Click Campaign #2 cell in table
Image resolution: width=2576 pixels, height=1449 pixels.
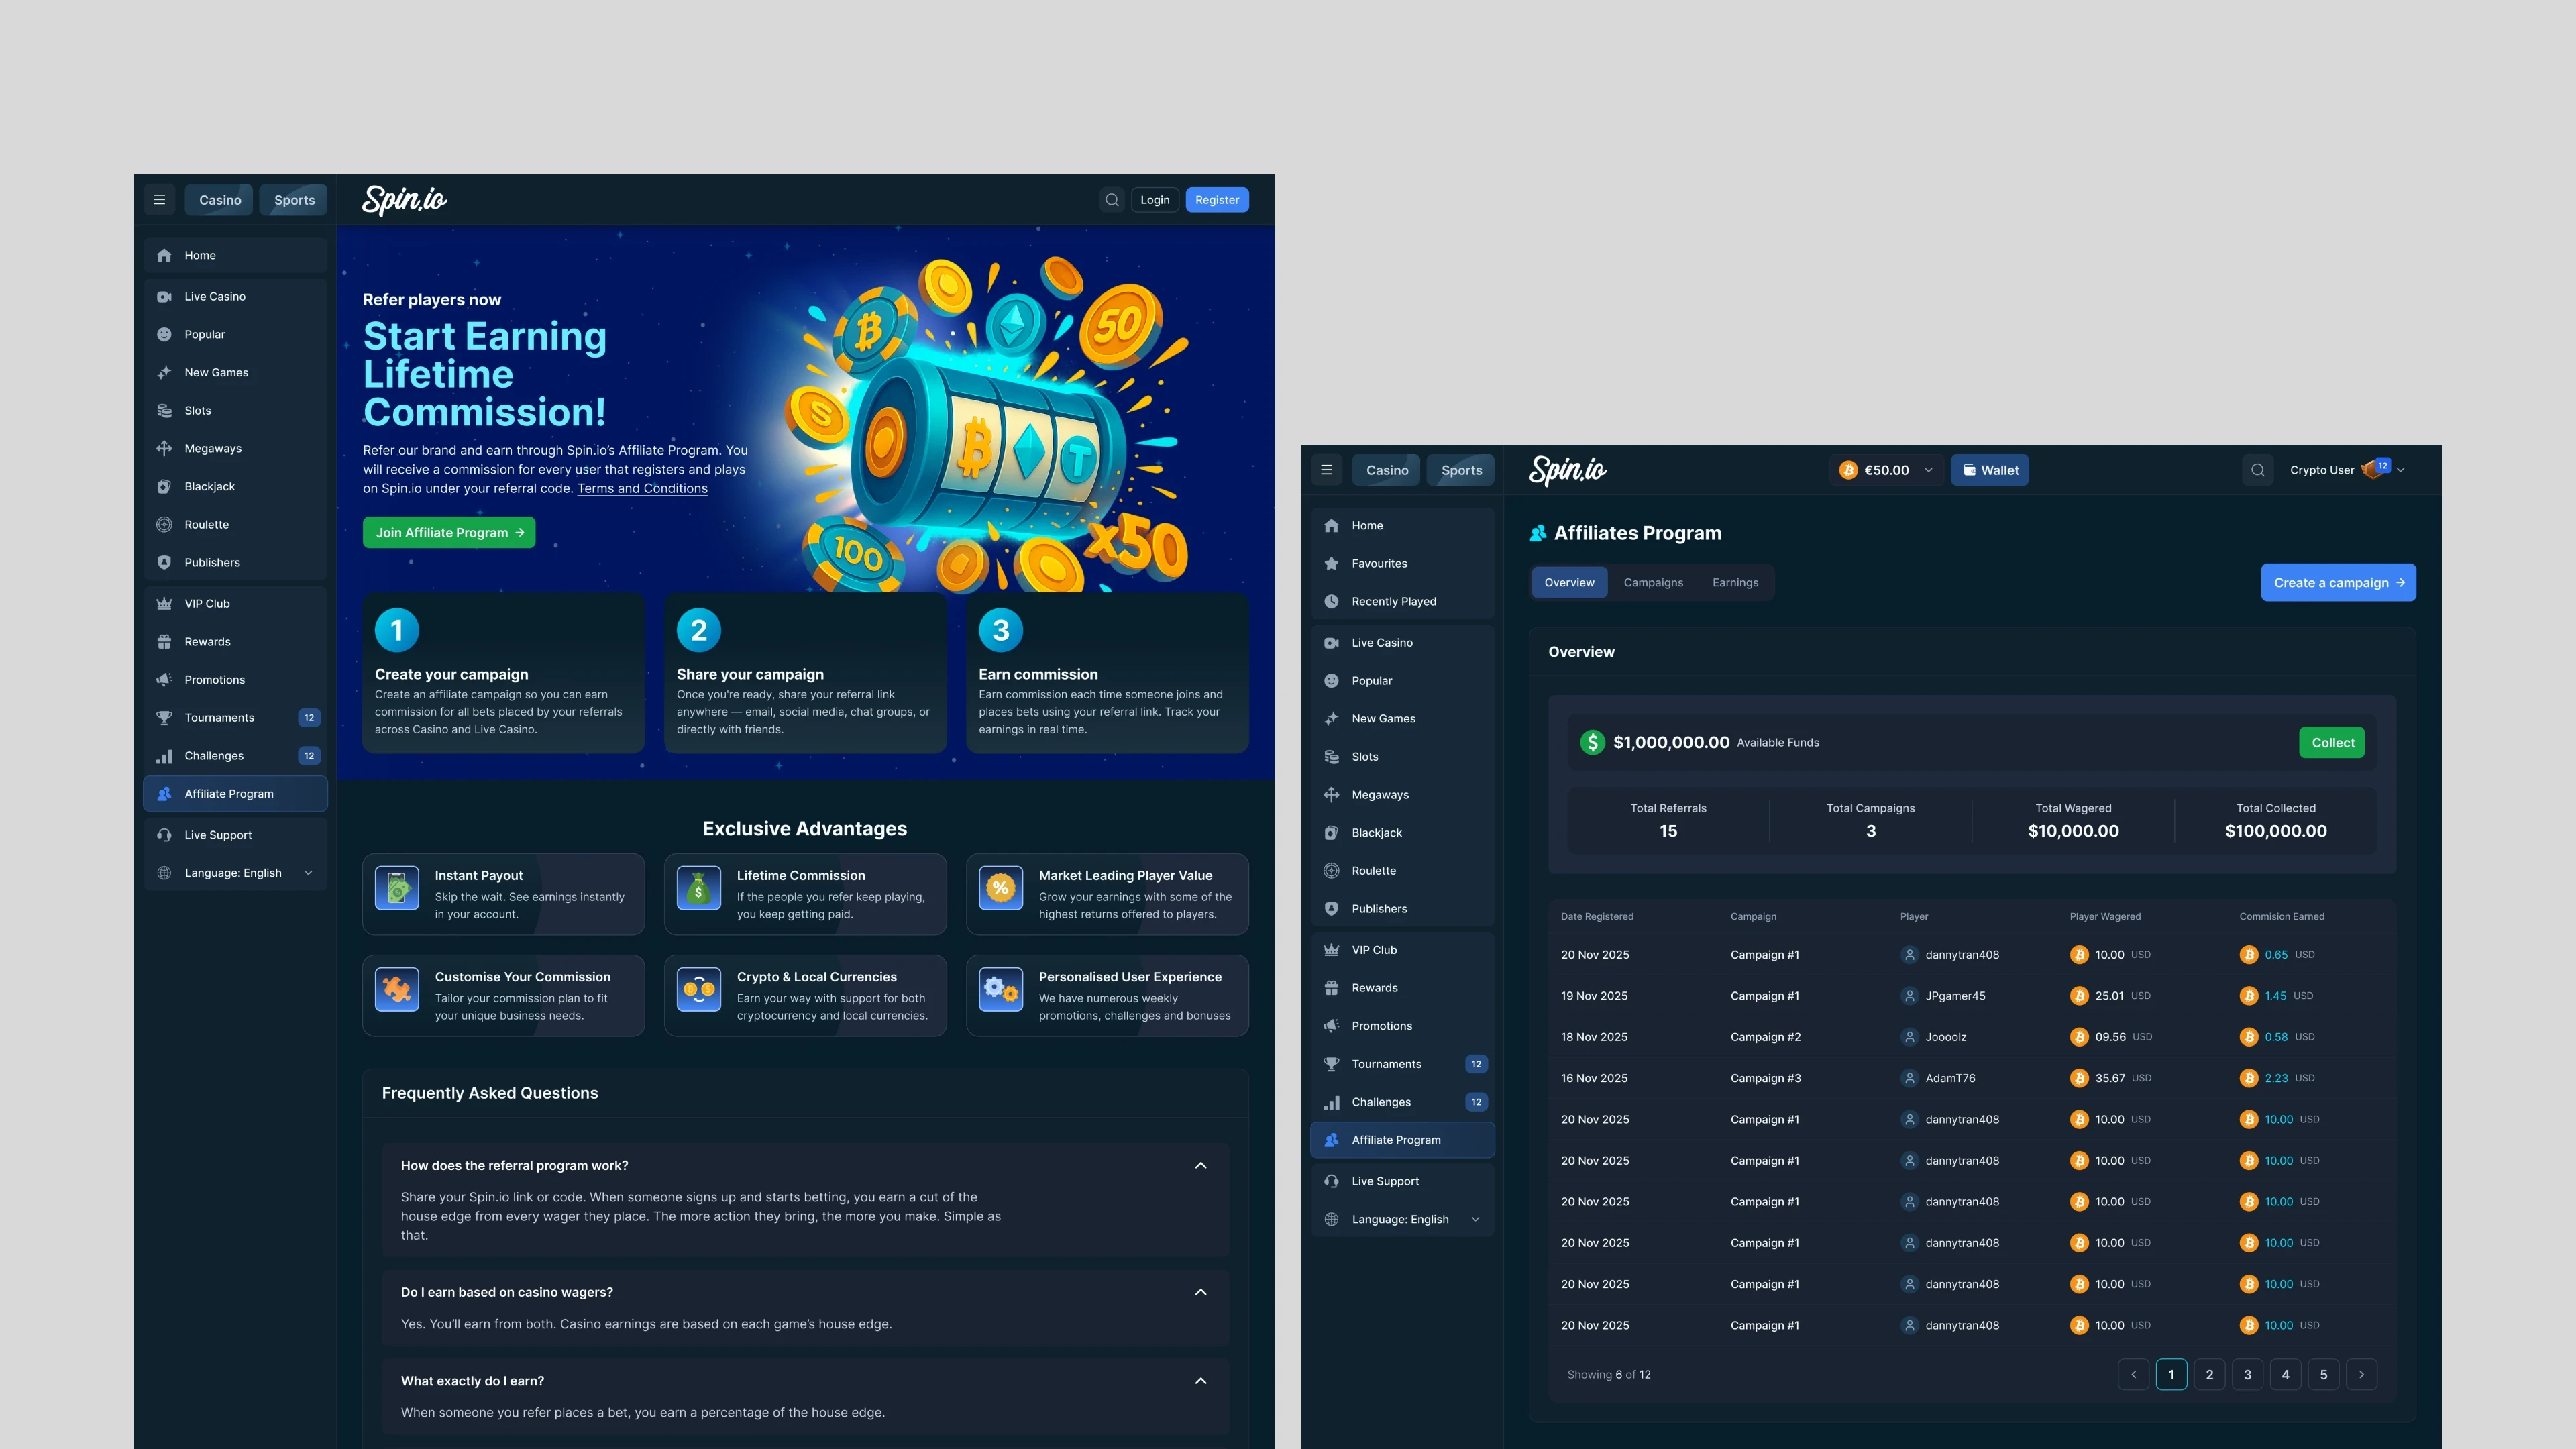pos(1765,1037)
